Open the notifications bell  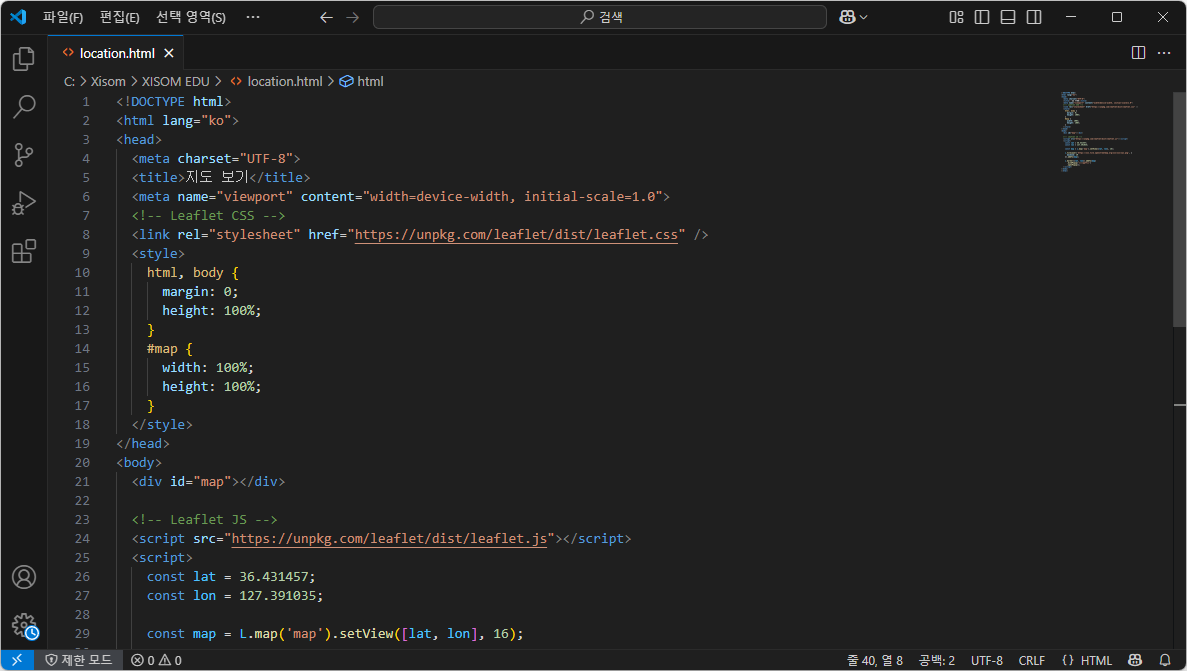tap(1165, 660)
